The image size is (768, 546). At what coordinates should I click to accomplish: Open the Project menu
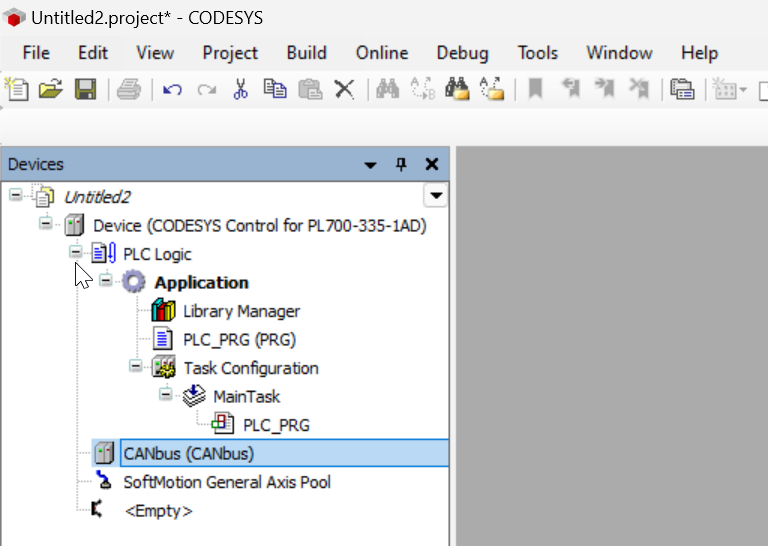tap(230, 53)
